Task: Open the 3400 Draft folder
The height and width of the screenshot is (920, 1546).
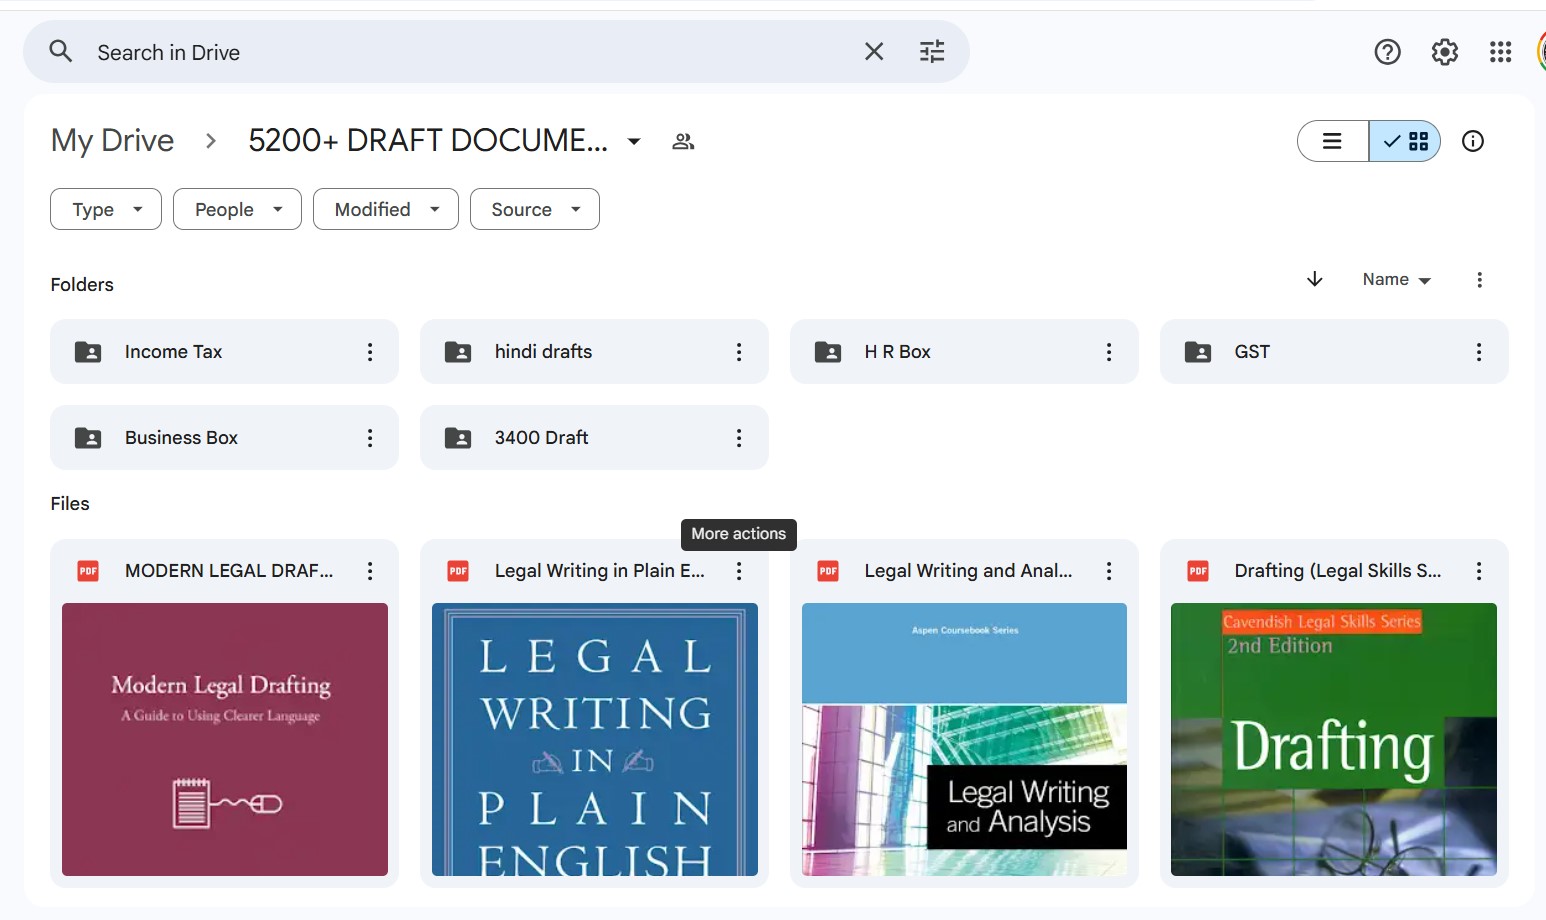Action: pyautogui.click(x=594, y=437)
